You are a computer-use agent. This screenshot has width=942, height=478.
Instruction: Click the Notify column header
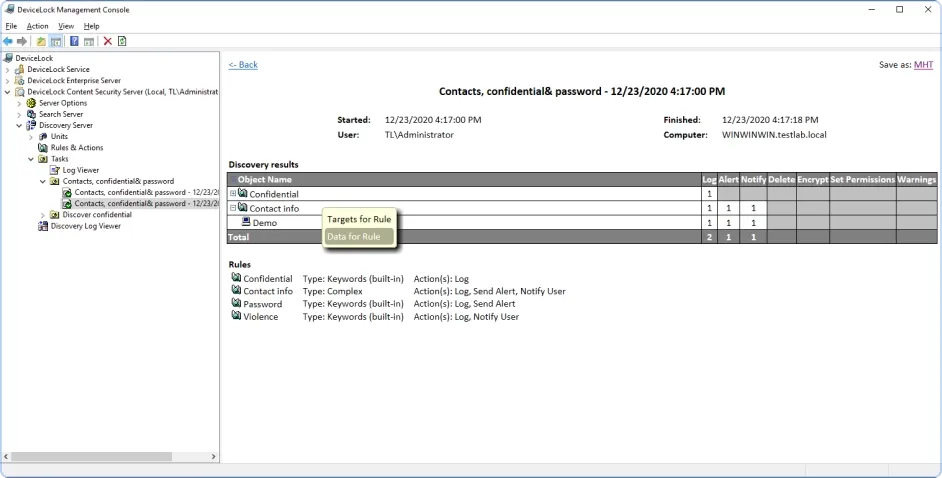753,179
